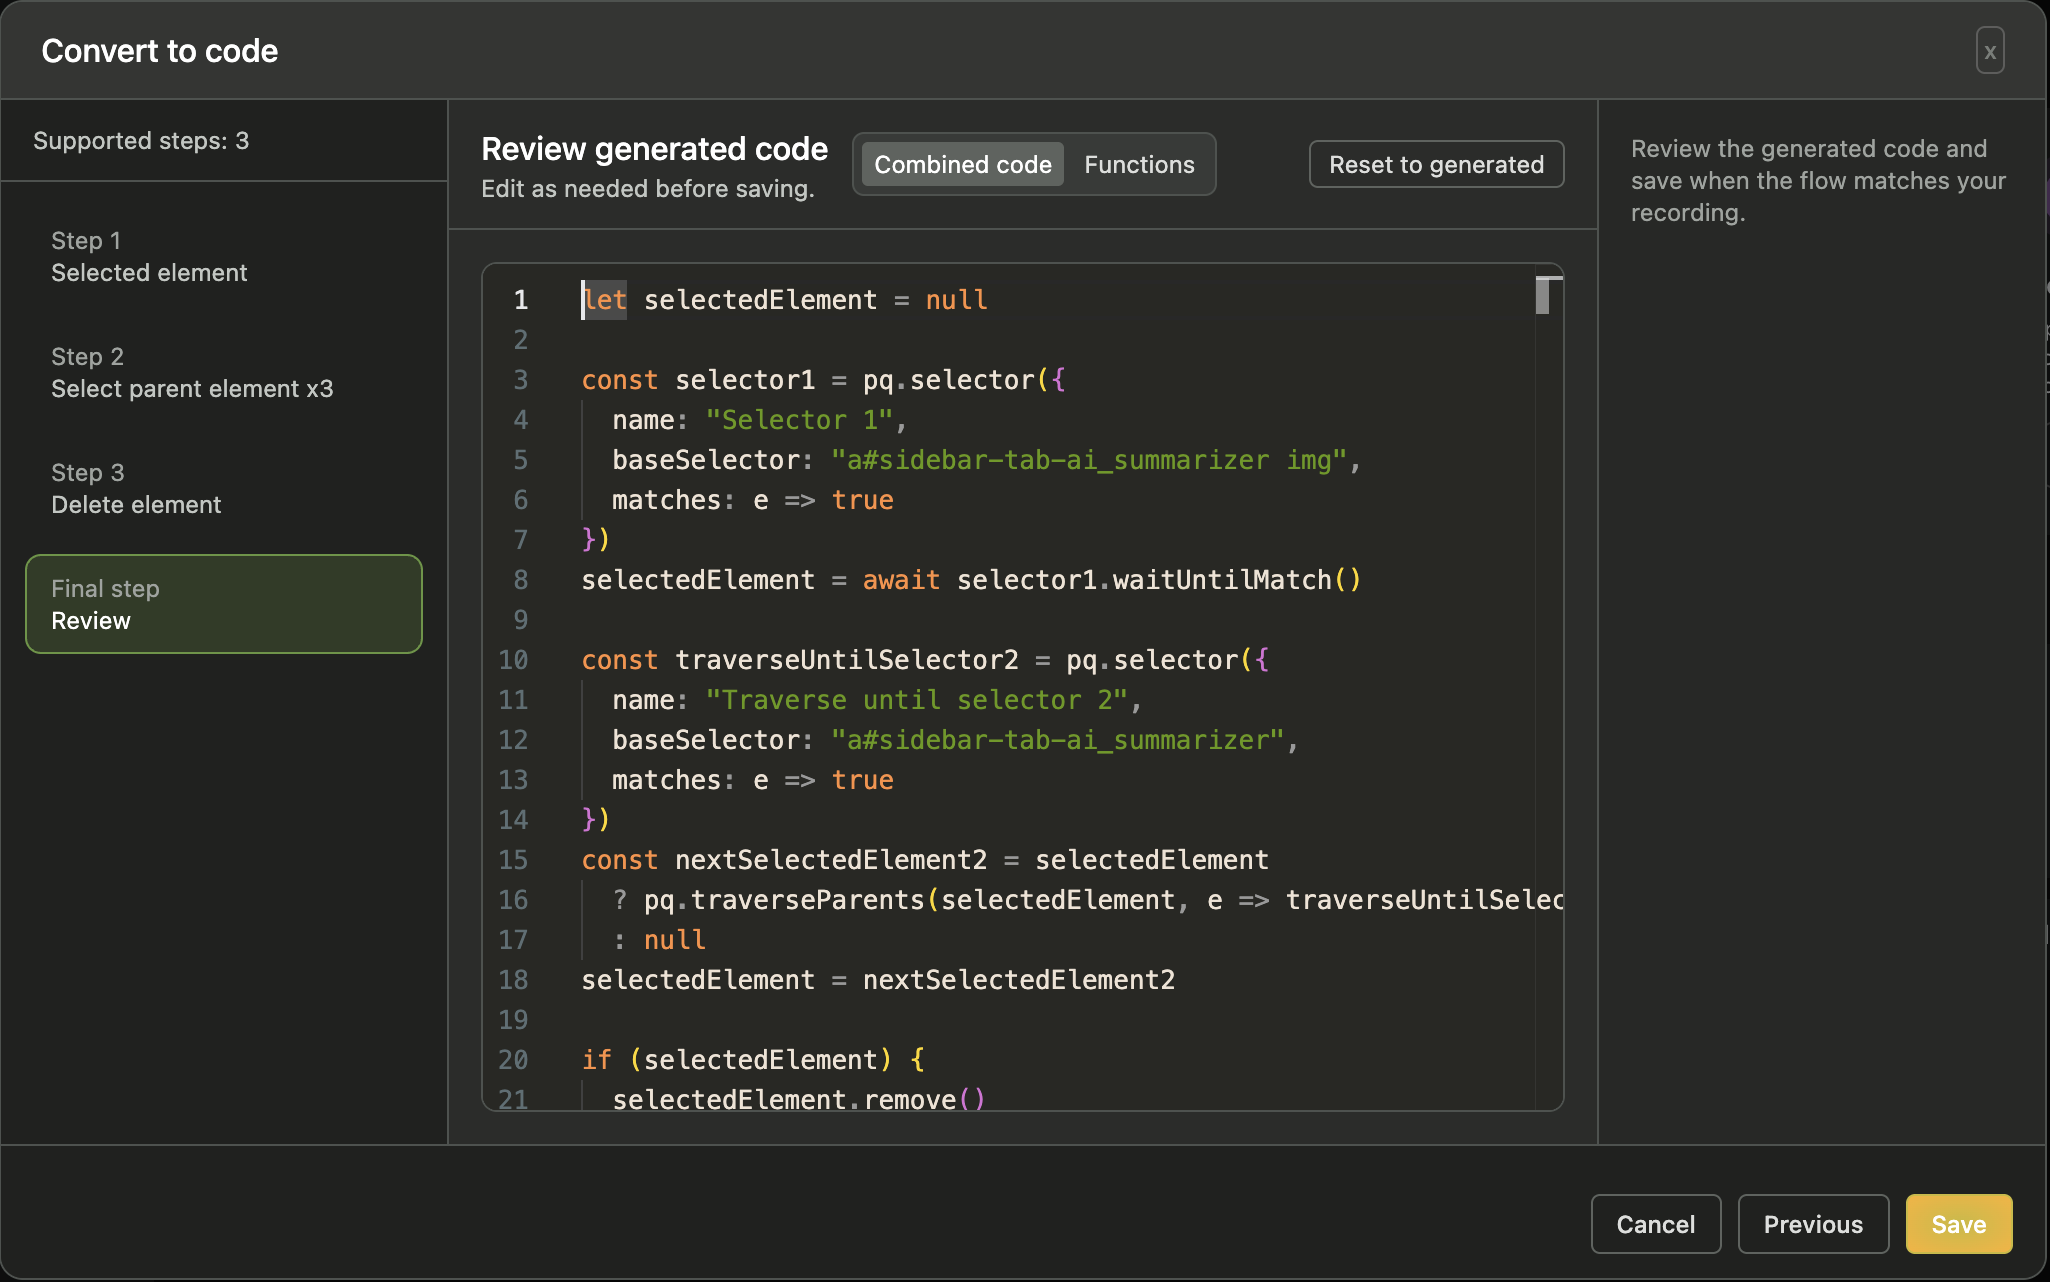Place cursor on line number 10
This screenshot has width=2050, height=1282.
(x=513, y=660)
